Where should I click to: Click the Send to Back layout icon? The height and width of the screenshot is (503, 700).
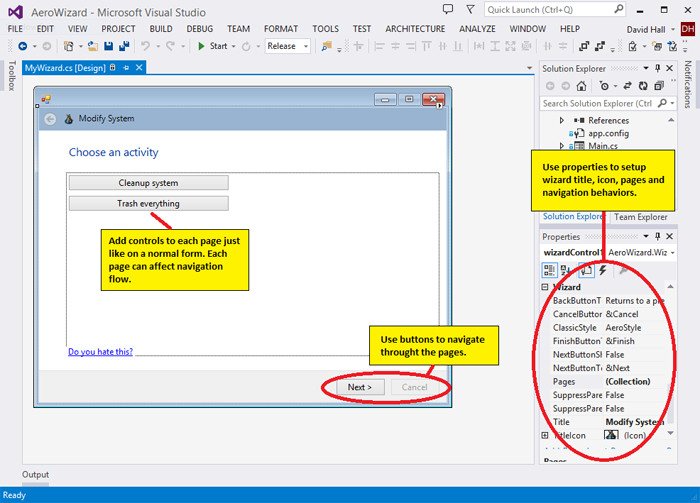pyautogui.click(x=600, y=46)
